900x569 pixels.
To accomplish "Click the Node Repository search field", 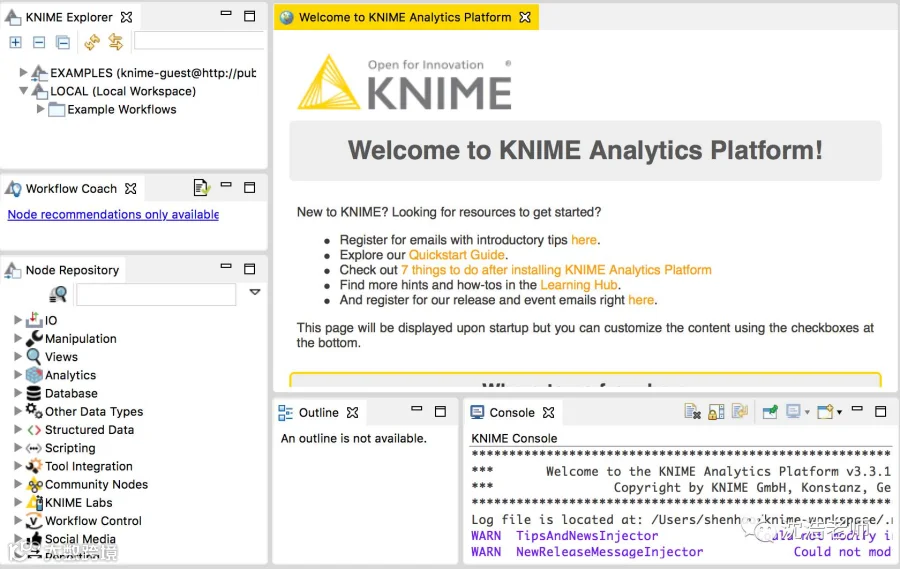I will (x=156, y=294).
